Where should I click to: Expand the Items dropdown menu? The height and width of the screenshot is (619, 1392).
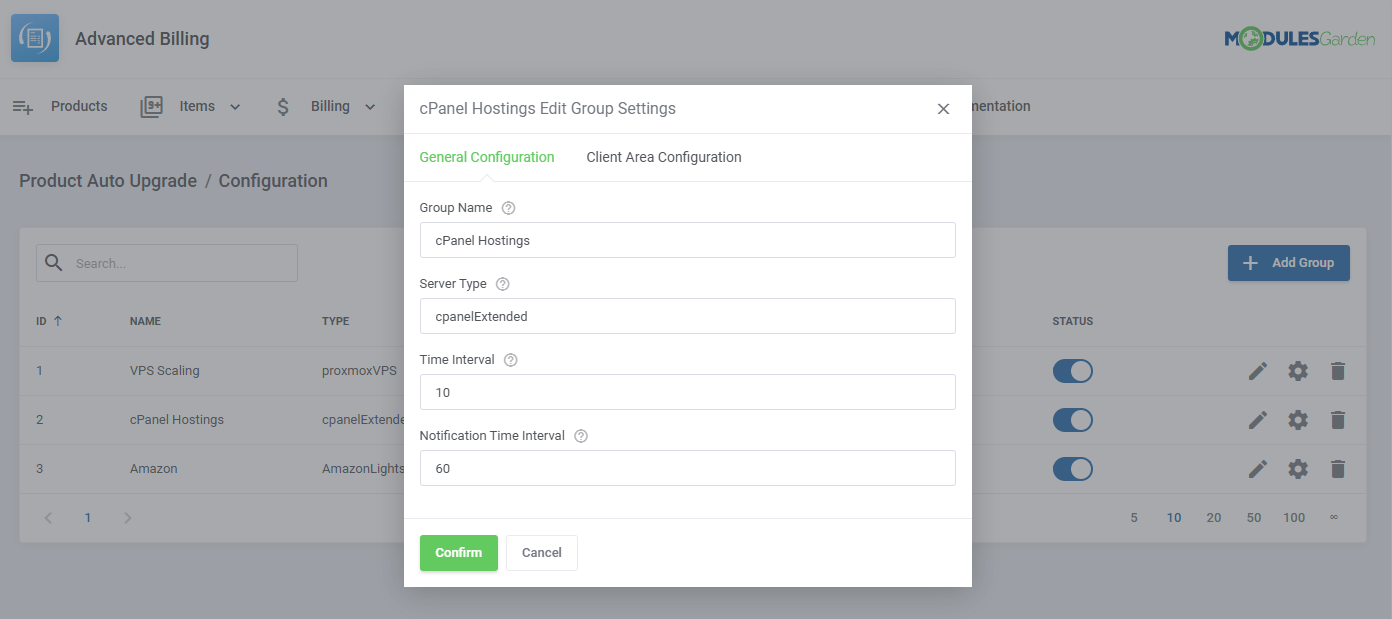point(191,107)
